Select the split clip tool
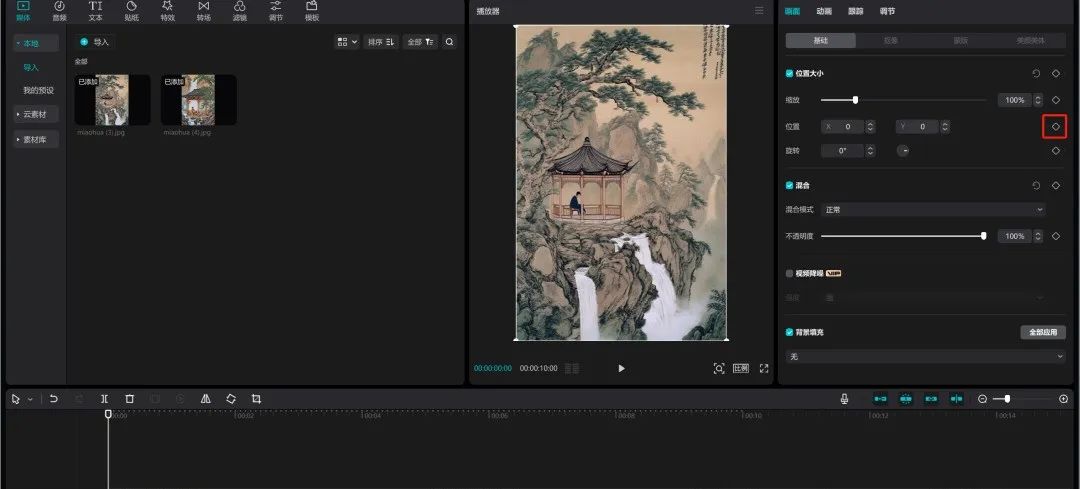 tap(105, 399)
